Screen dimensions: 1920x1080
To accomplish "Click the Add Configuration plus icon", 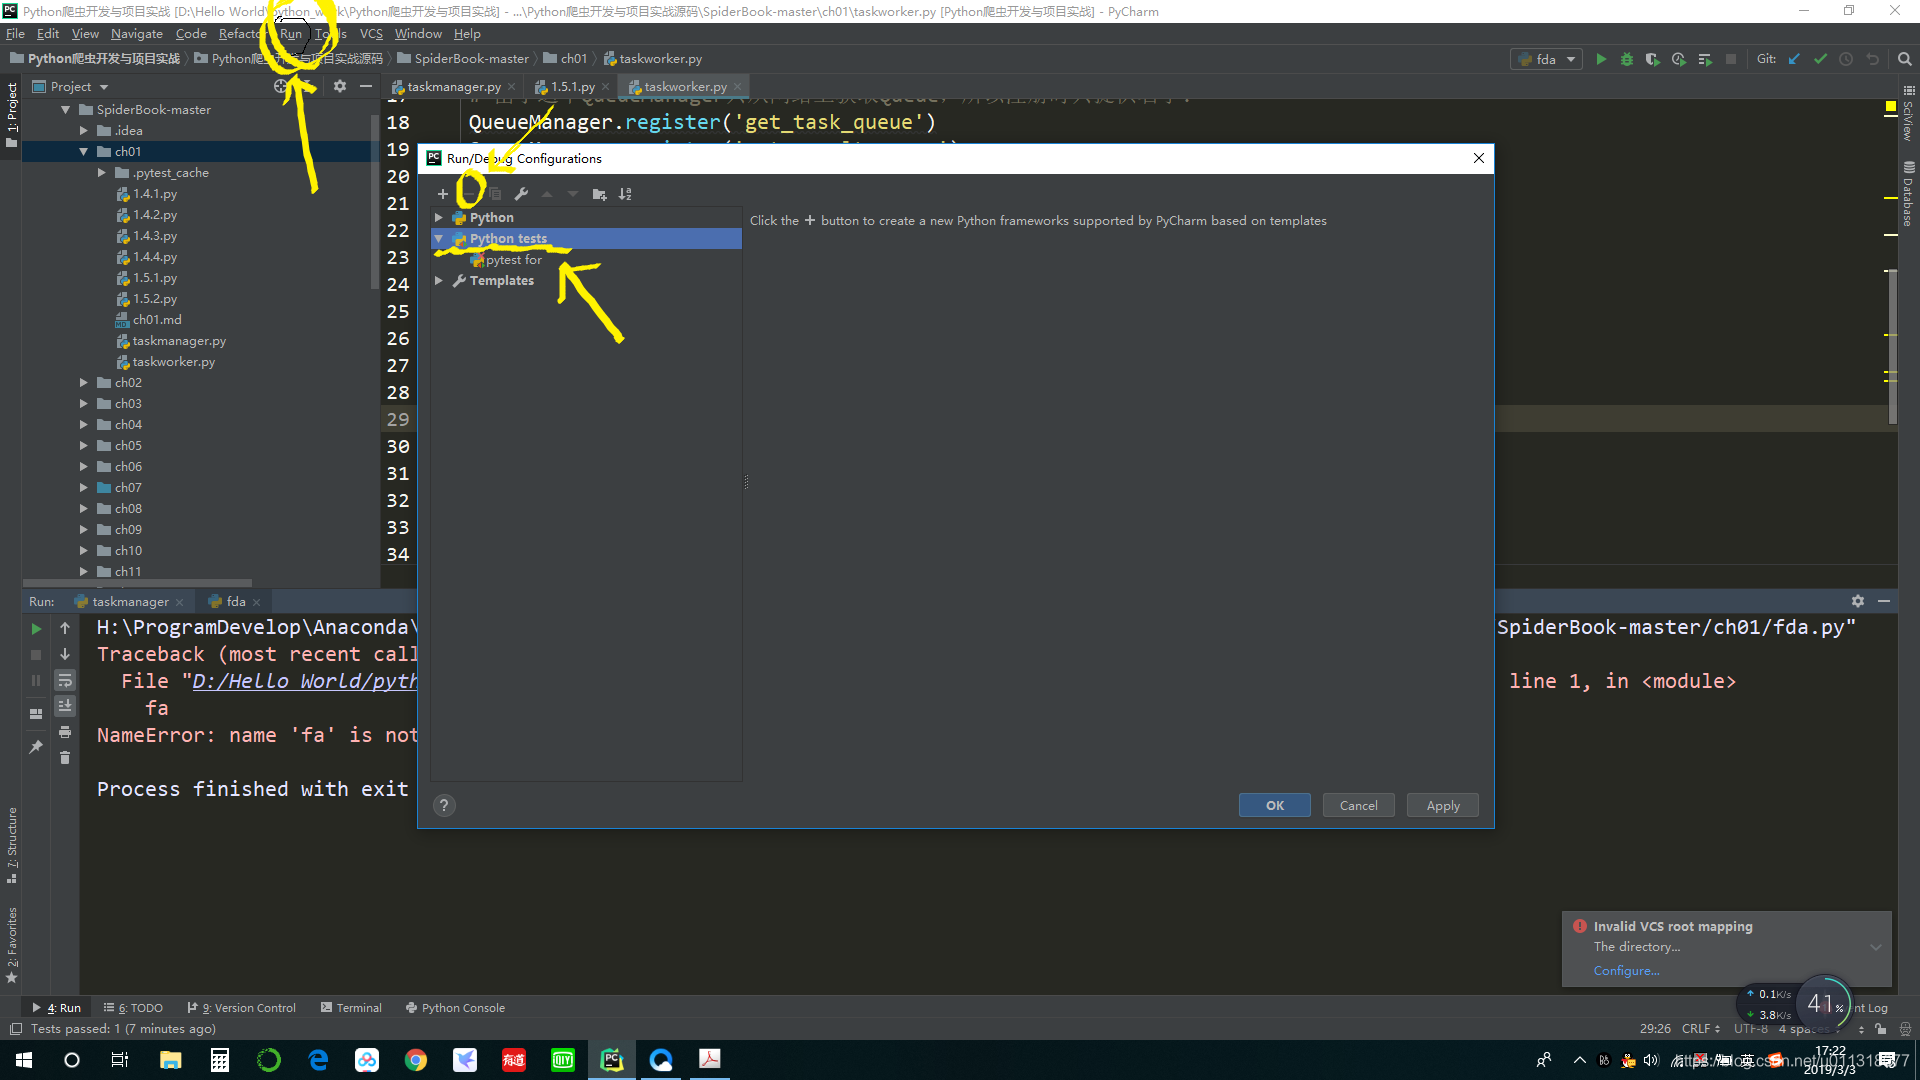I will click(x=442, y=194).
